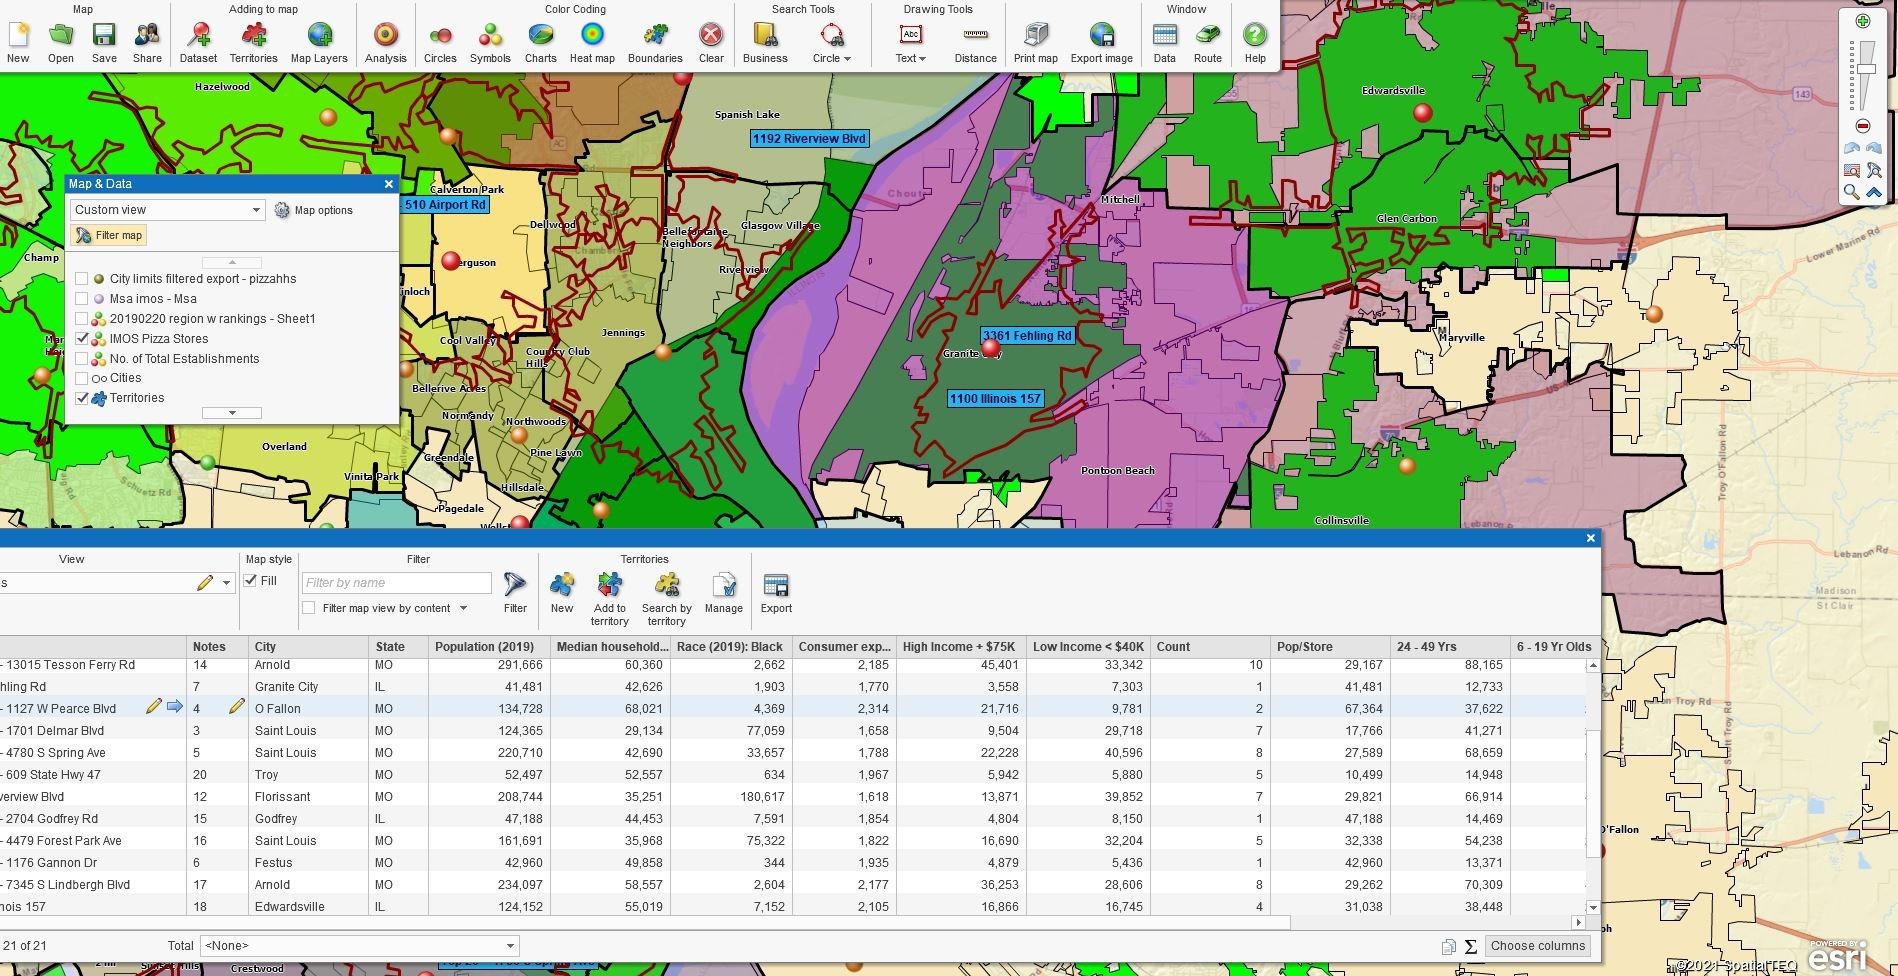Enable the City limits filtered export layer
This screenshot has width=1898, height=976.
(x=82, y=279)
